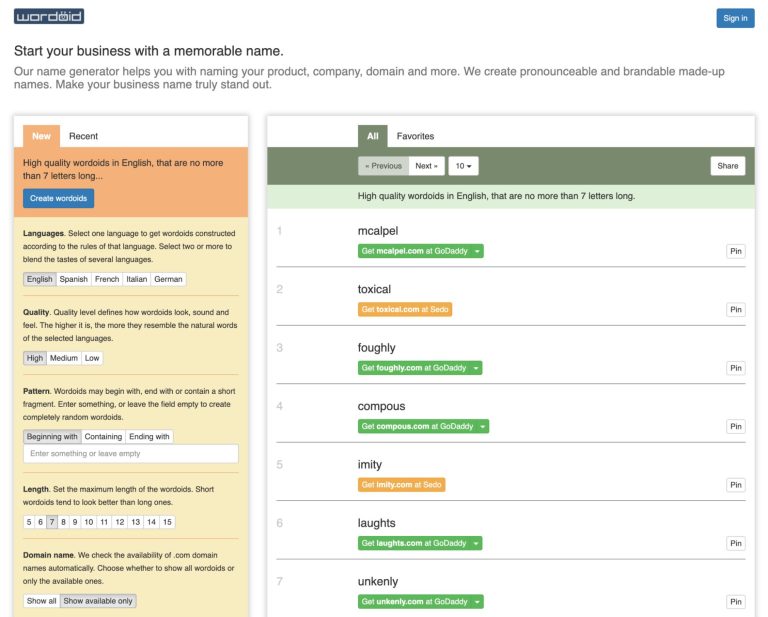Pin the mcalpel wordoid

pyautogui.click(x=735, y=251)
